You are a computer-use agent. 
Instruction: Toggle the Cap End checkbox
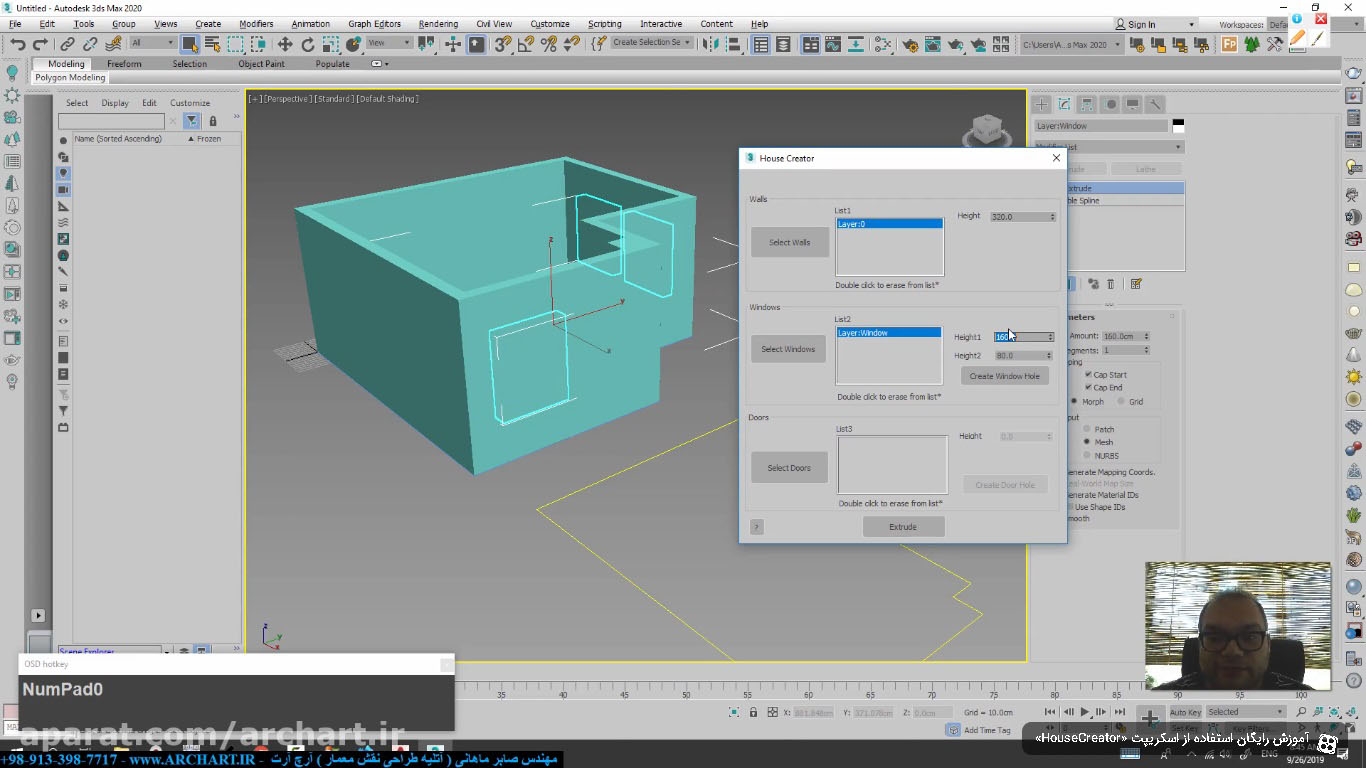(x=1088, y=387)
